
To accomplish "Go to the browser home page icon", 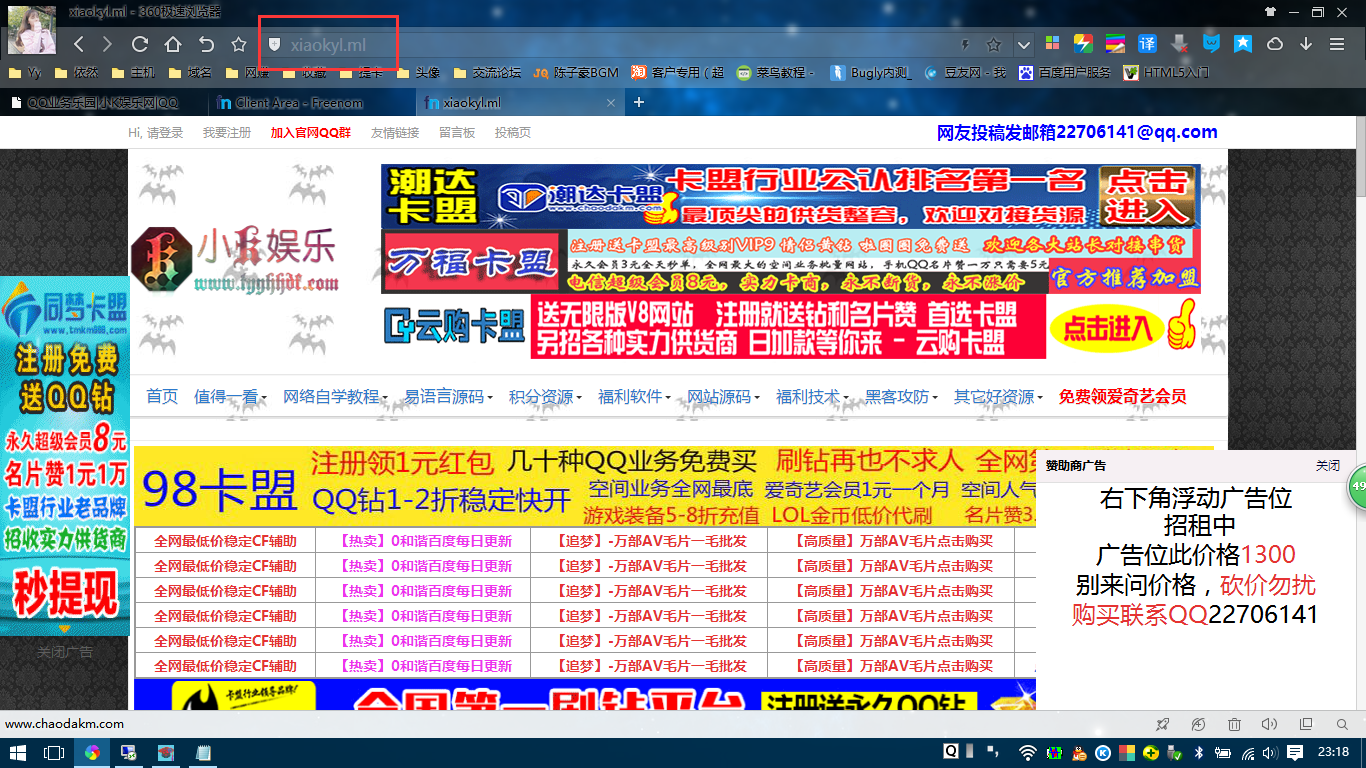I will tap(173, 44).
